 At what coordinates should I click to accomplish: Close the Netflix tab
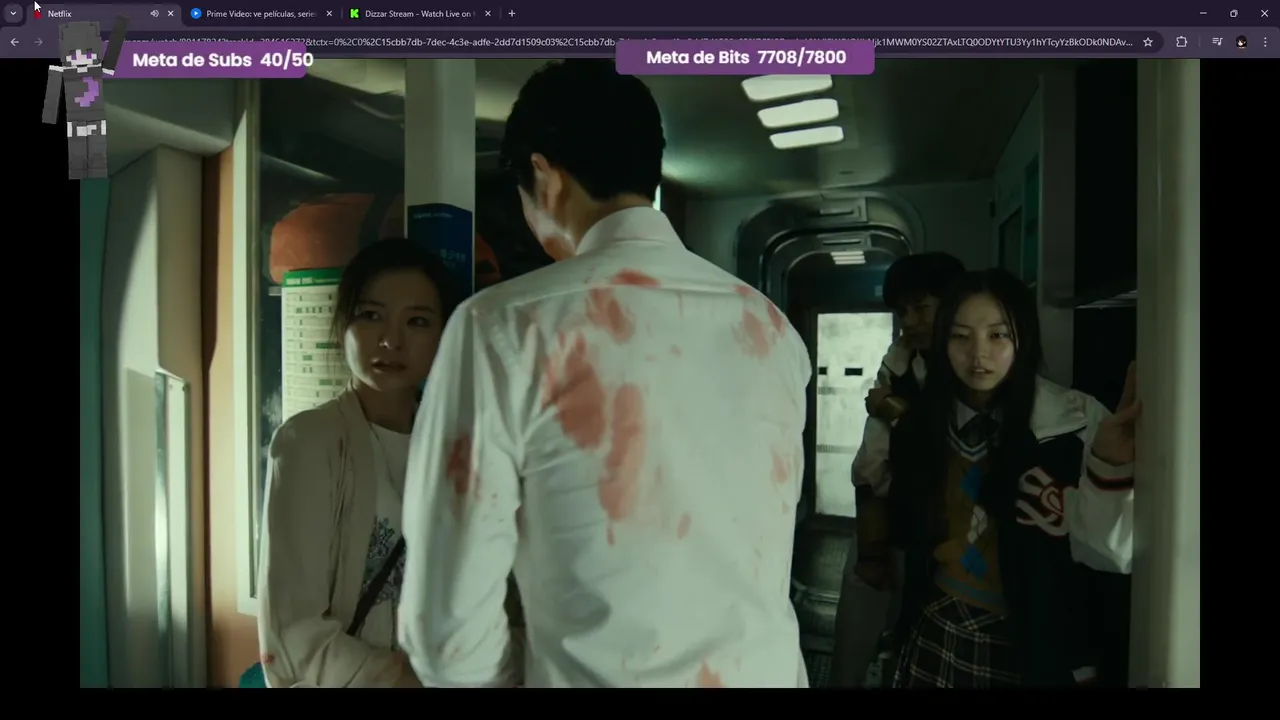pyautogui.click(x=170, y=14)
